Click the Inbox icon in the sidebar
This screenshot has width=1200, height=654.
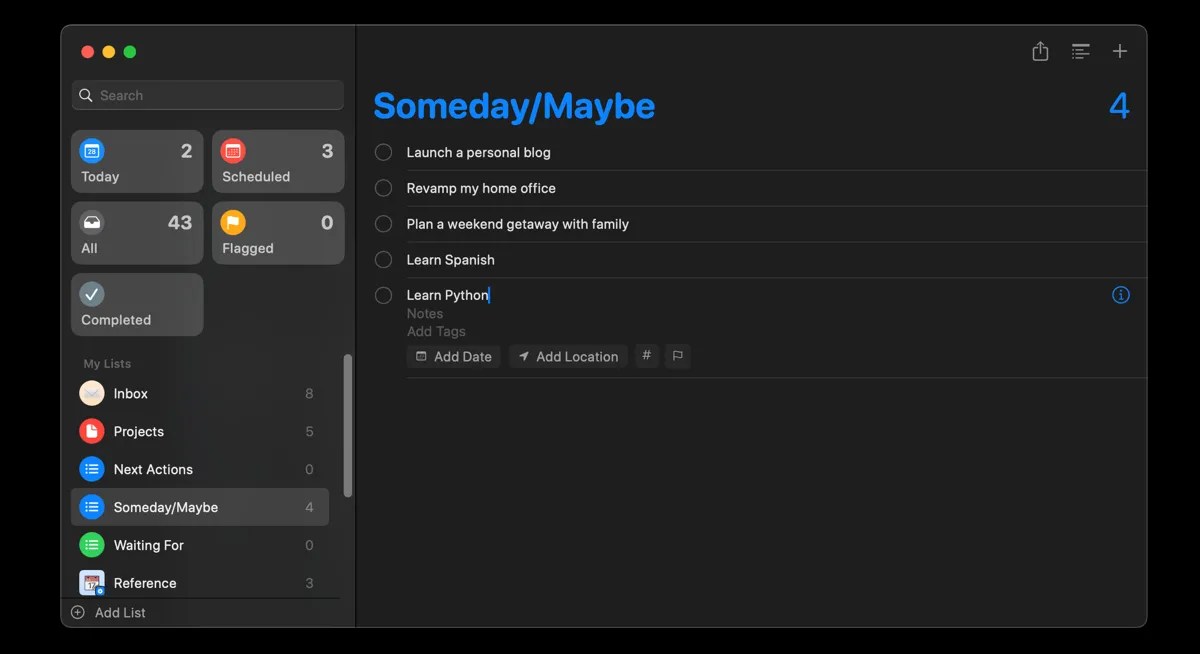(92, 393)
